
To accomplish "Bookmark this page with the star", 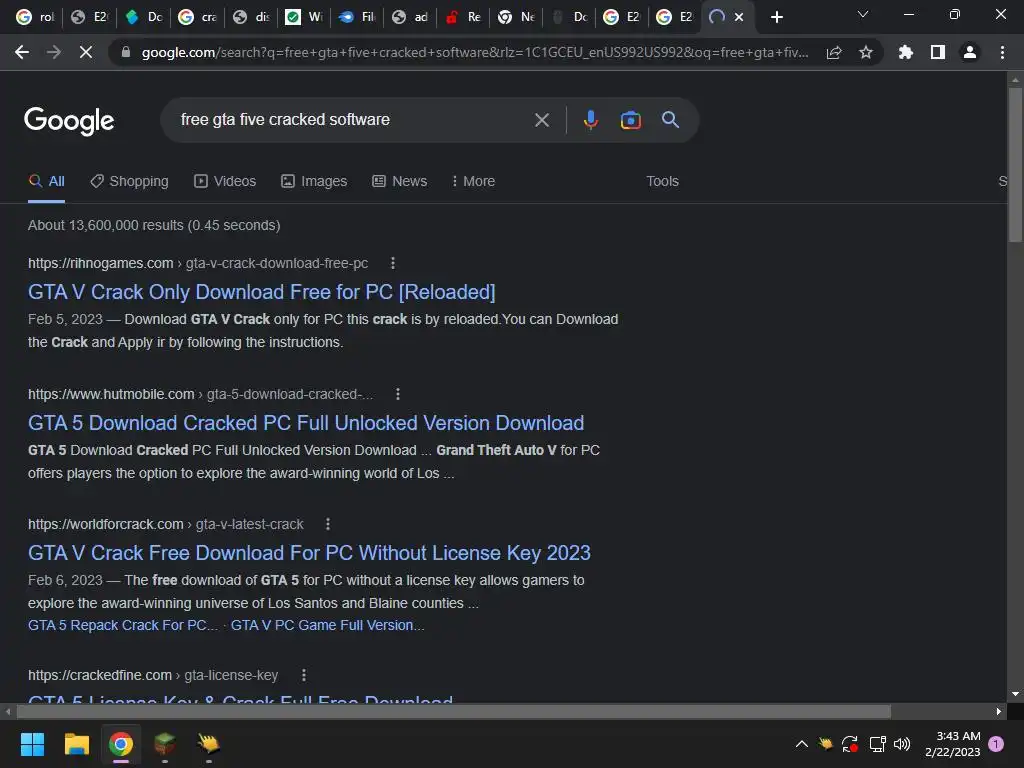I will [866, 52].
